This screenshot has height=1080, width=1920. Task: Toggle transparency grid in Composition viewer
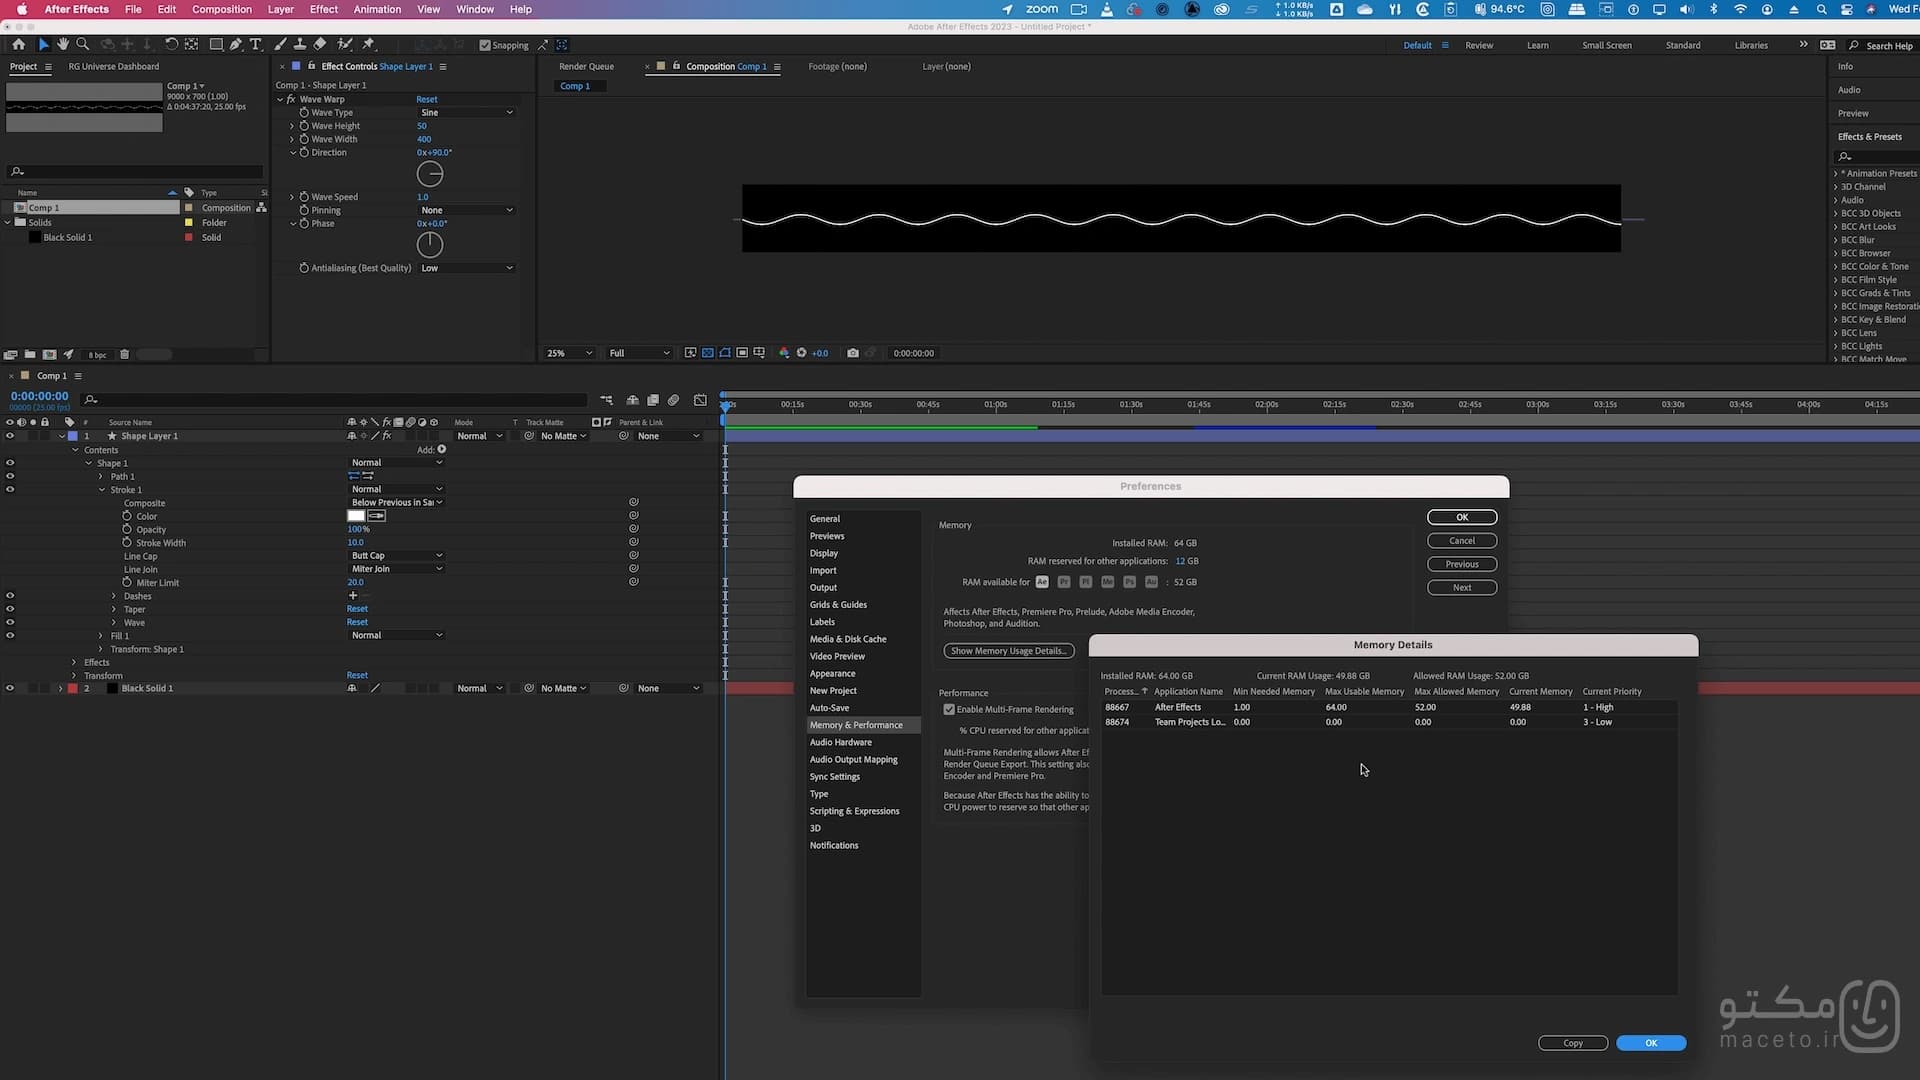707,353
